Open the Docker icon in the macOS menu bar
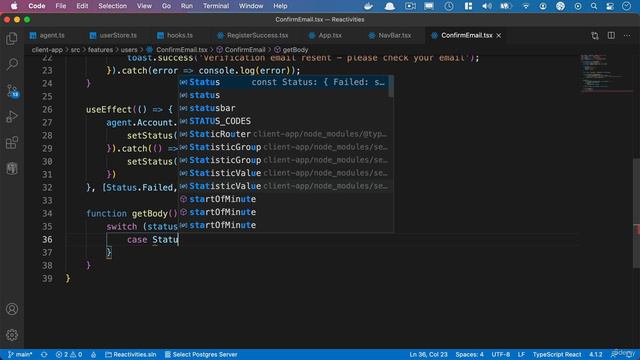 pyautogui.click(x=368, y=6)
